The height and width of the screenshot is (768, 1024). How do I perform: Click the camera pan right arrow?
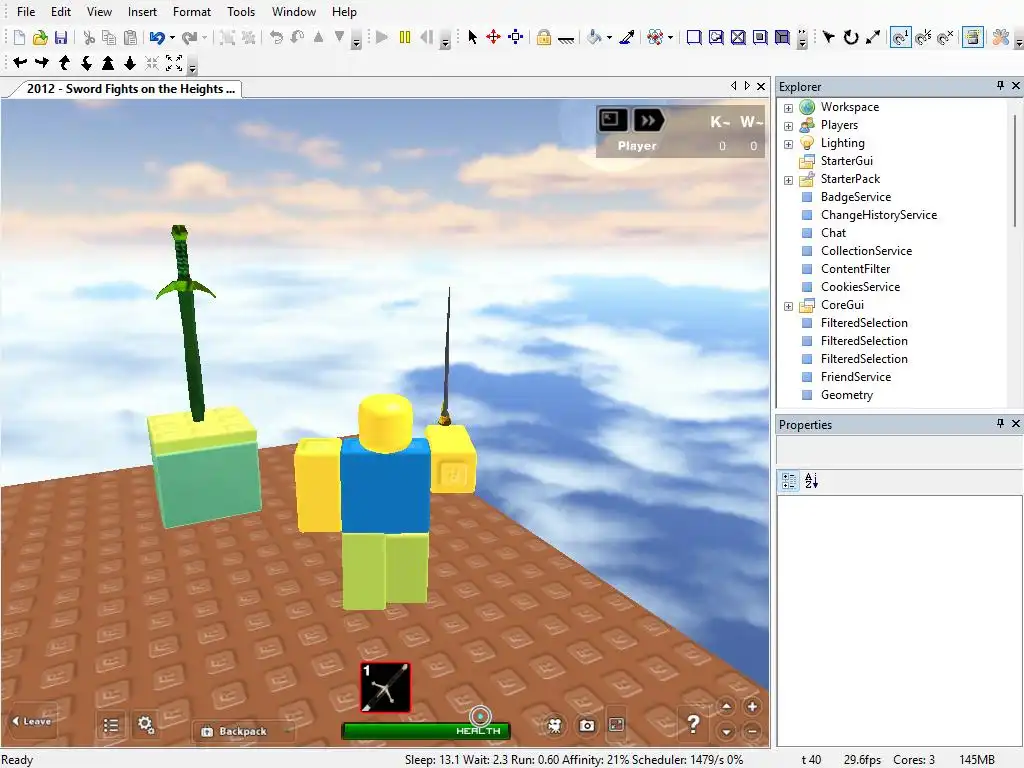tap(42, 63)
